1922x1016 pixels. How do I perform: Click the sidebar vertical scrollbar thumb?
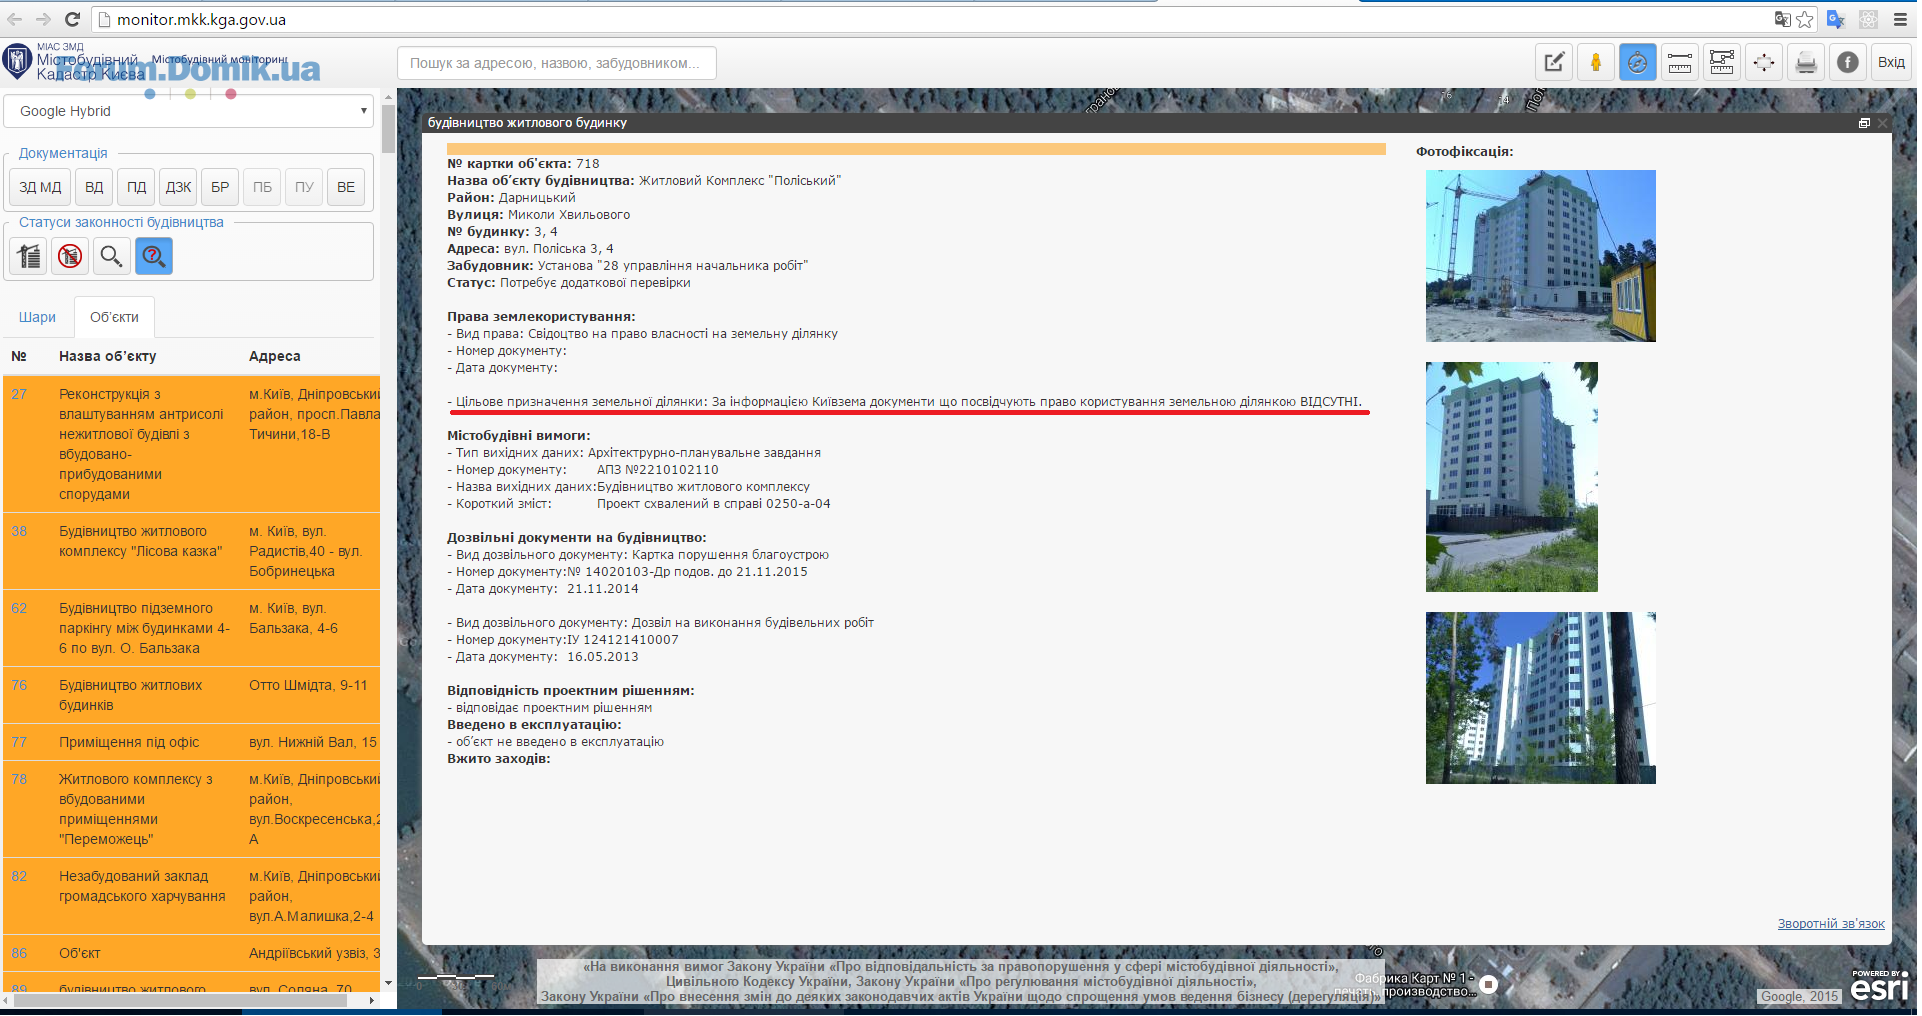[x=388, y=129]
